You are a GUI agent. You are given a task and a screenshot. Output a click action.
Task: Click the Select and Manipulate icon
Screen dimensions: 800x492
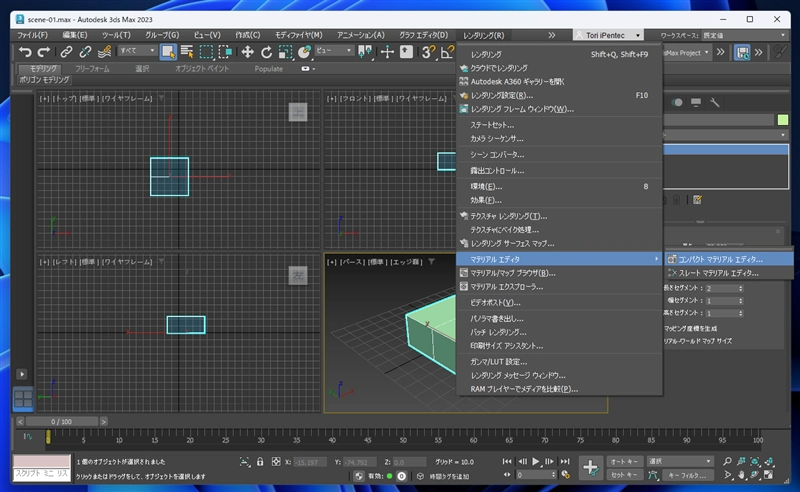(387, 52)
